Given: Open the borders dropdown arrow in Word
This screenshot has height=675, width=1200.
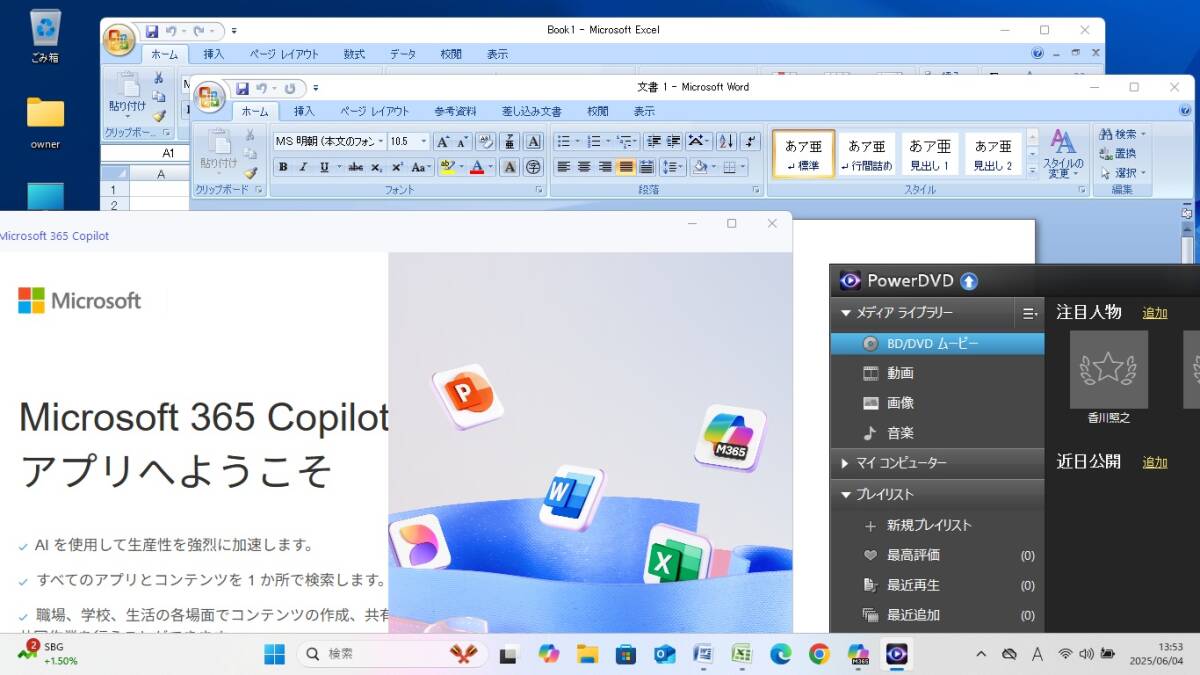Looking at the screenshot, I should pyautogui.click(x=743, y=167).
